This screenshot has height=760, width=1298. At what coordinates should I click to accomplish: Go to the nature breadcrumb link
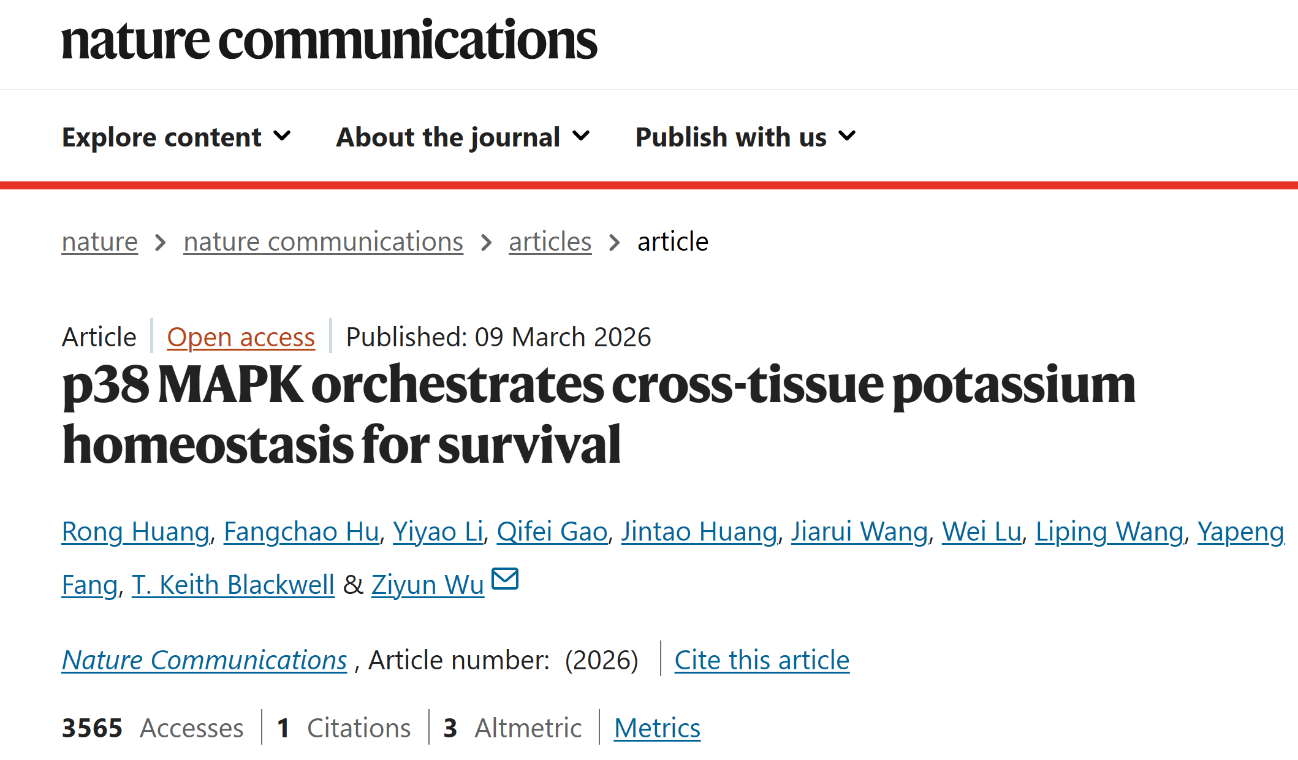pos(100,242)
